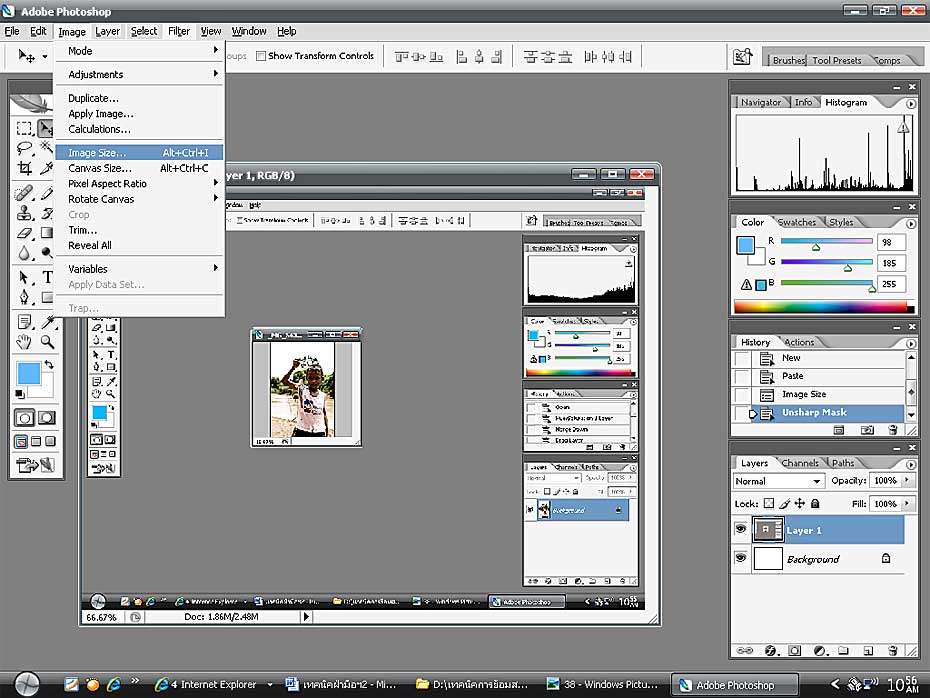Swap foreground and background colors
Image resolution: width=930 pixels, height=698 pixels.
pos(49,364)
